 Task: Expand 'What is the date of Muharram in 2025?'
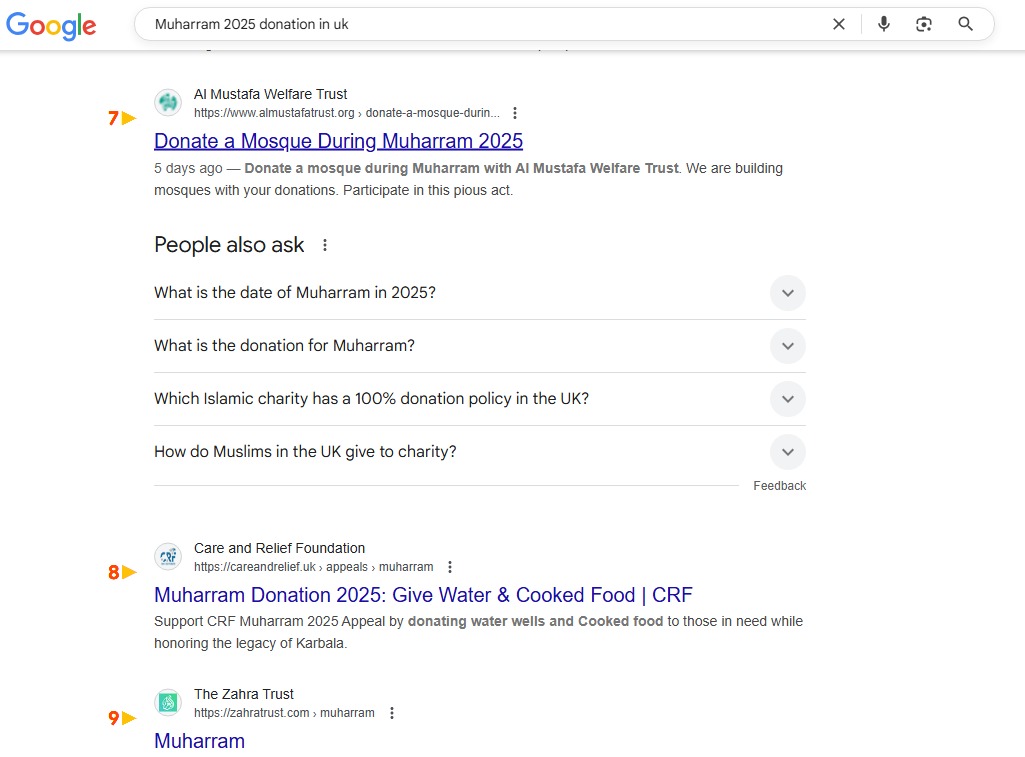tap(787, 293)
